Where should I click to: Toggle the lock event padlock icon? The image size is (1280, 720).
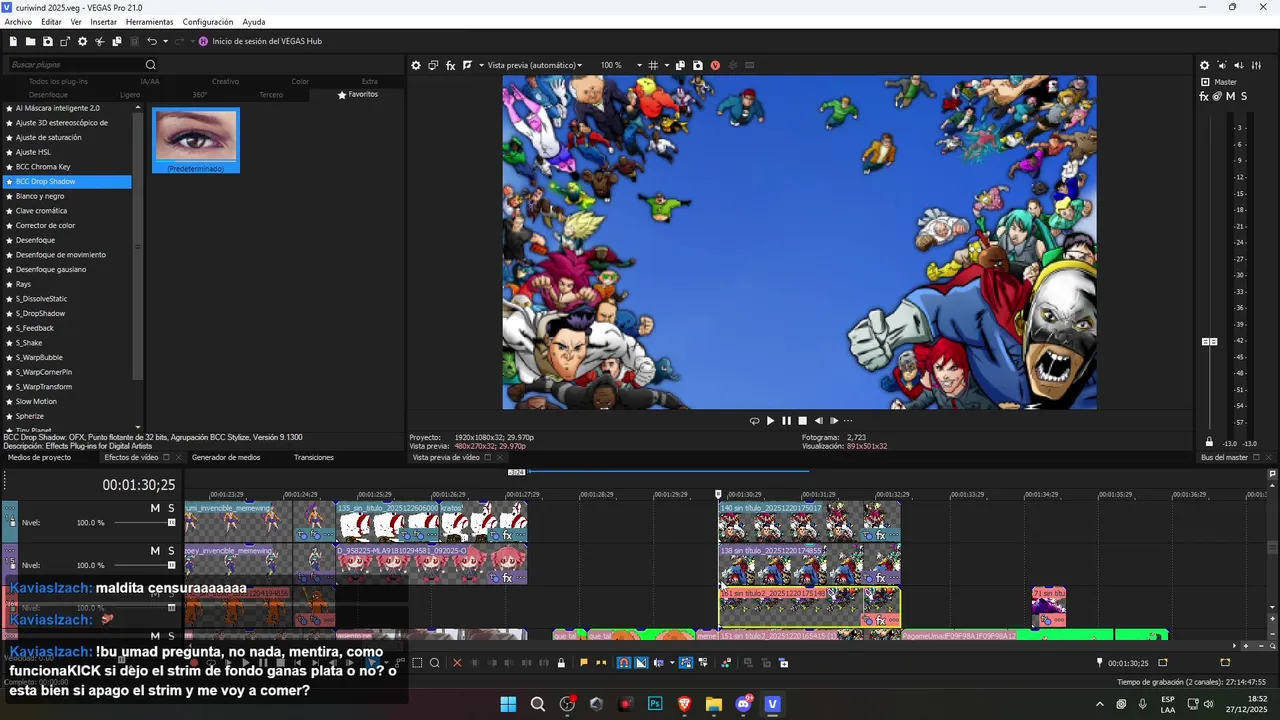click(x=560, y=663)
